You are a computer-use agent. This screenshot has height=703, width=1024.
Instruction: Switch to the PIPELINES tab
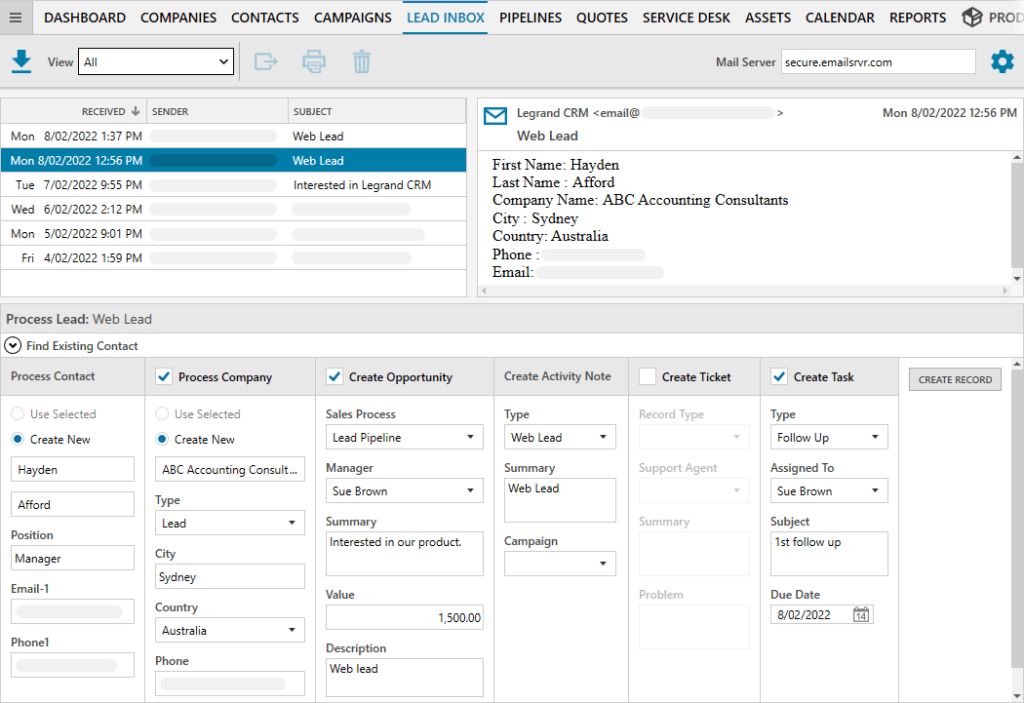(530, 17)
